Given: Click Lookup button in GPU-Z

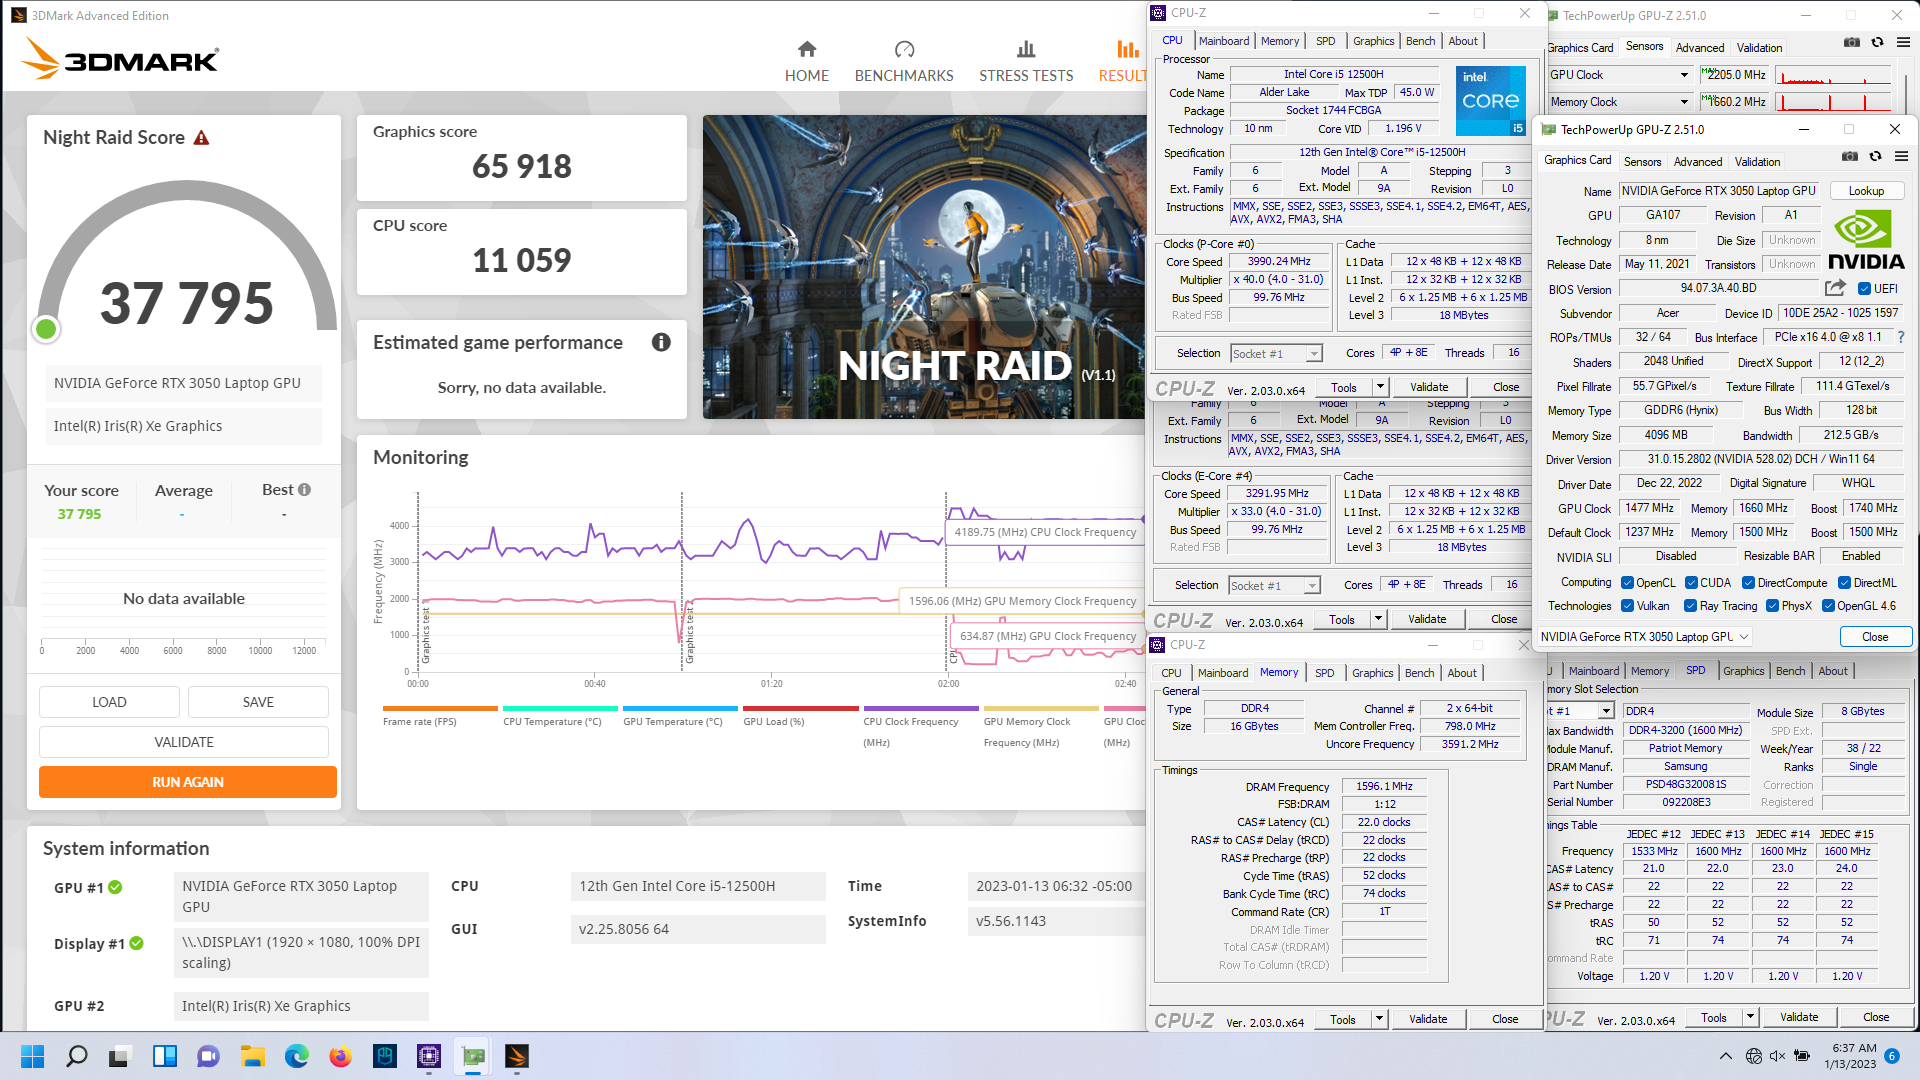Looking at the screenshot, I should 1866,191.
